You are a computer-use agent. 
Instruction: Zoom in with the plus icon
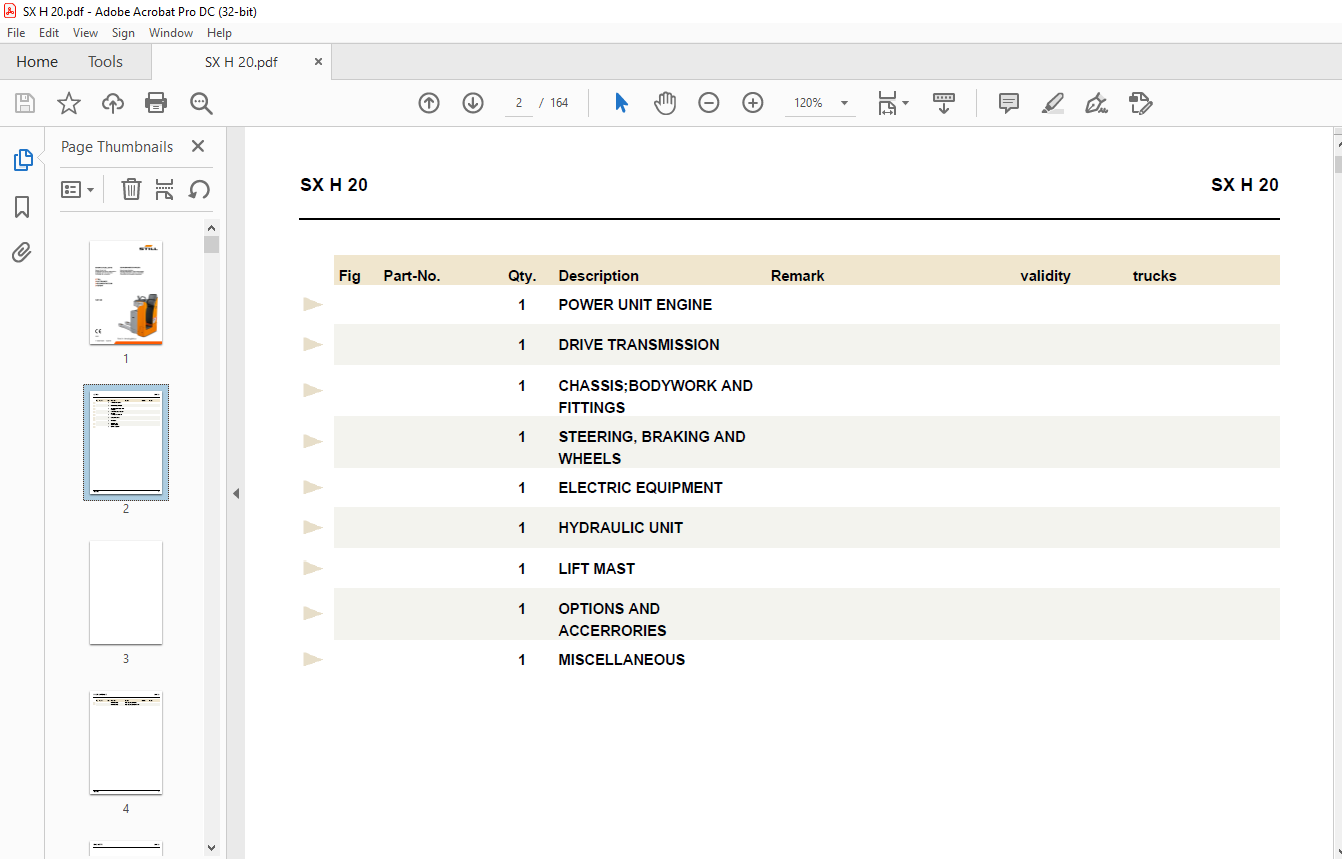753,103
